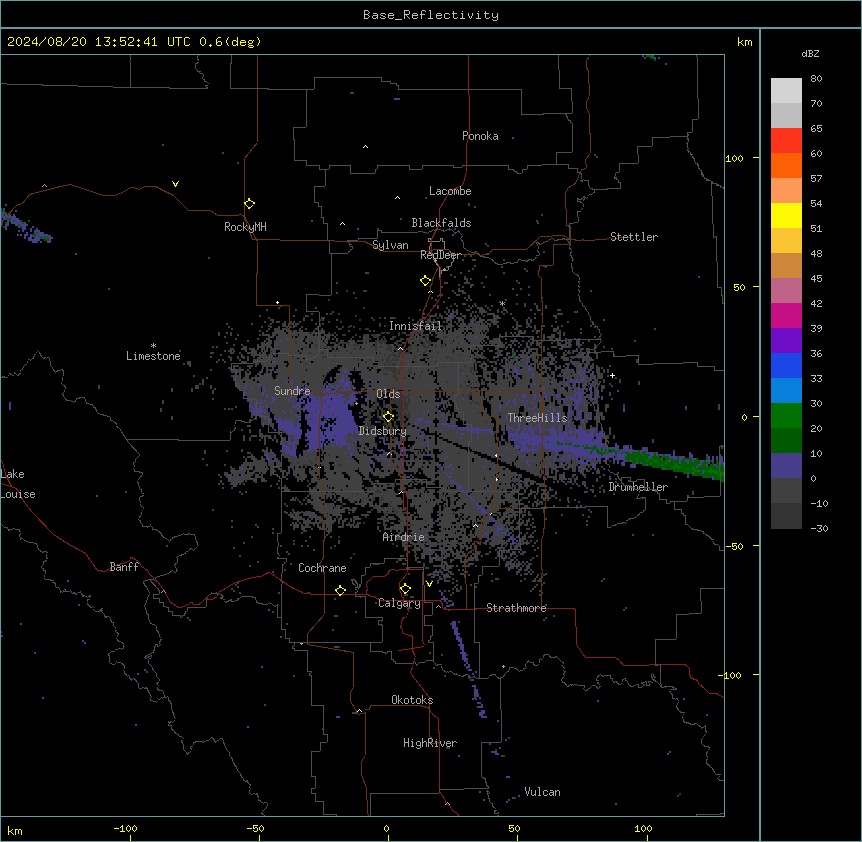Select the blue 36 dBZ legend swatch
The image size is (862, 842).
point(786,365)
